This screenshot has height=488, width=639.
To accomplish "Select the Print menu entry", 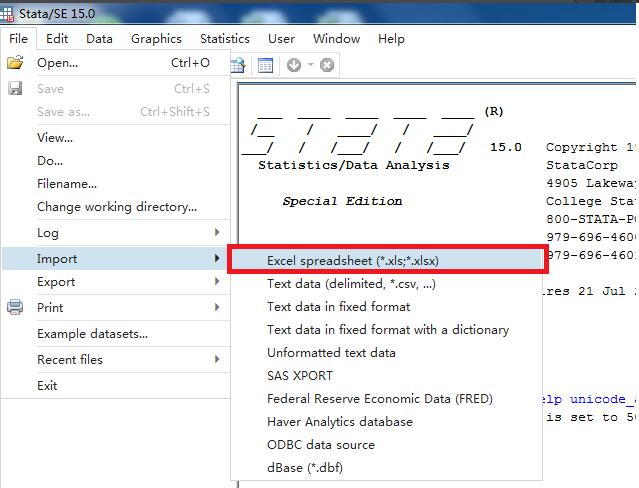I will coord(116,307).
